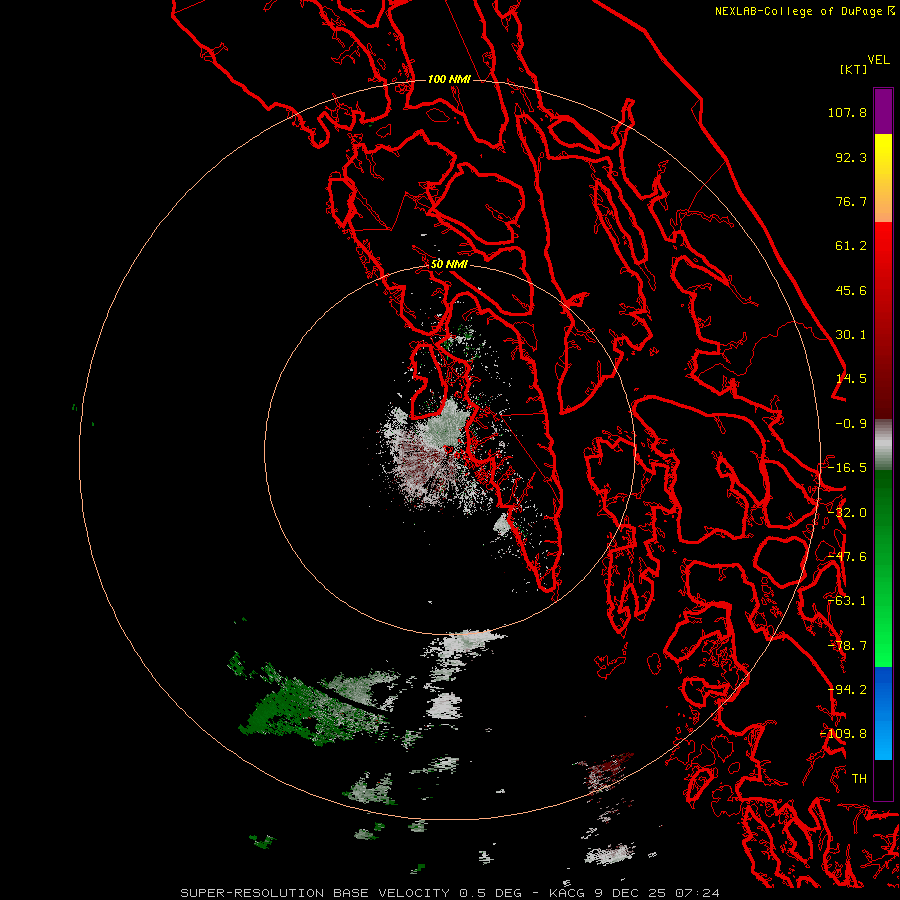Click the 07:24 timestamp
This screenshot has width=900, height=900.
tap(698, 893)
